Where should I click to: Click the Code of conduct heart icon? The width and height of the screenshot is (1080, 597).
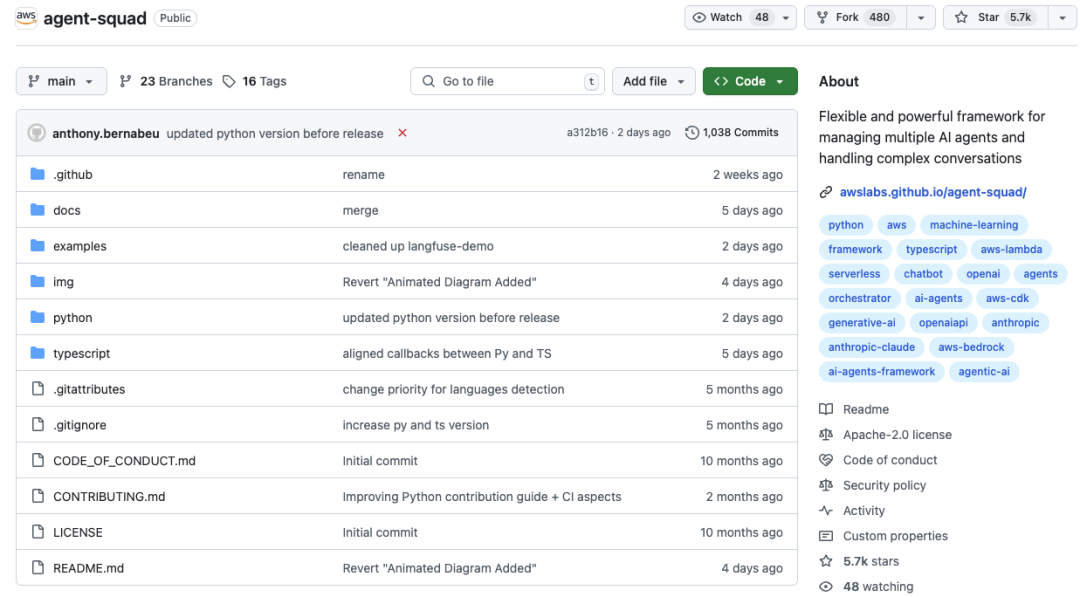(826, 460)
